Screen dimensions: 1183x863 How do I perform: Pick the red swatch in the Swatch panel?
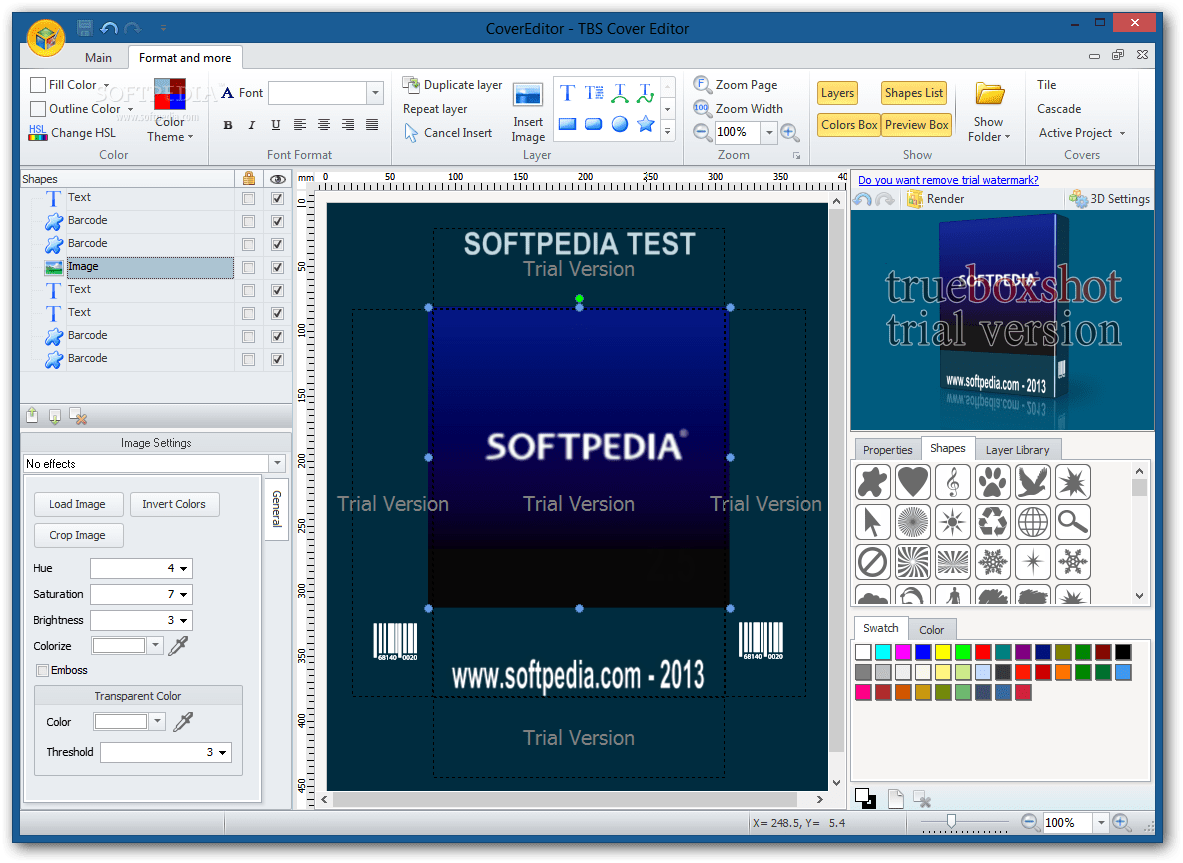pyautogui.click(x=984, y=652)
